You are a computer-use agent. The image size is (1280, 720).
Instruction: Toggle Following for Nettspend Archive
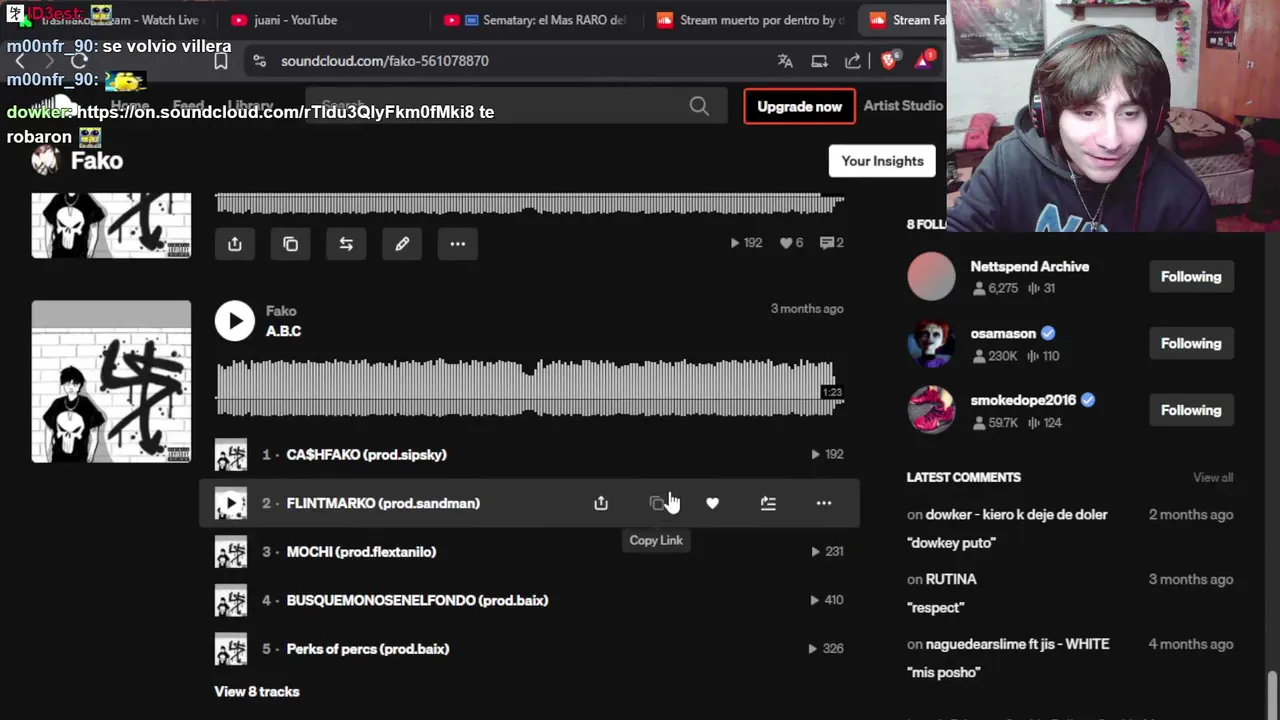click(1191, 277)
